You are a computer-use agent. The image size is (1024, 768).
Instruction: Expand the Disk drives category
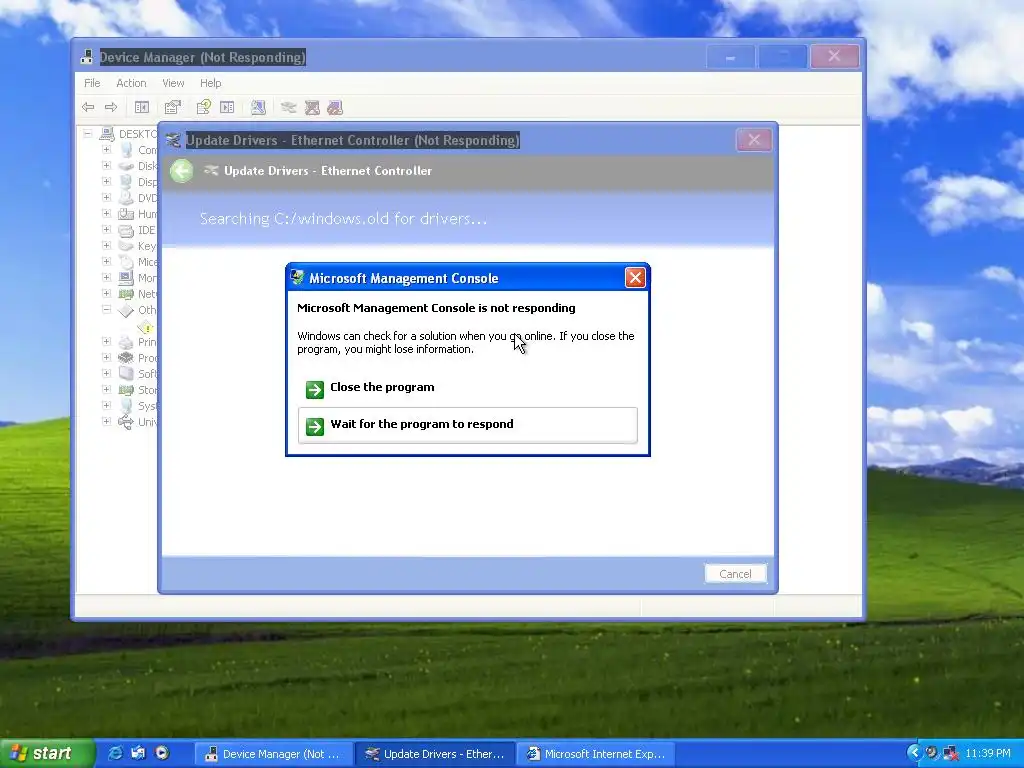coord(106,165)
